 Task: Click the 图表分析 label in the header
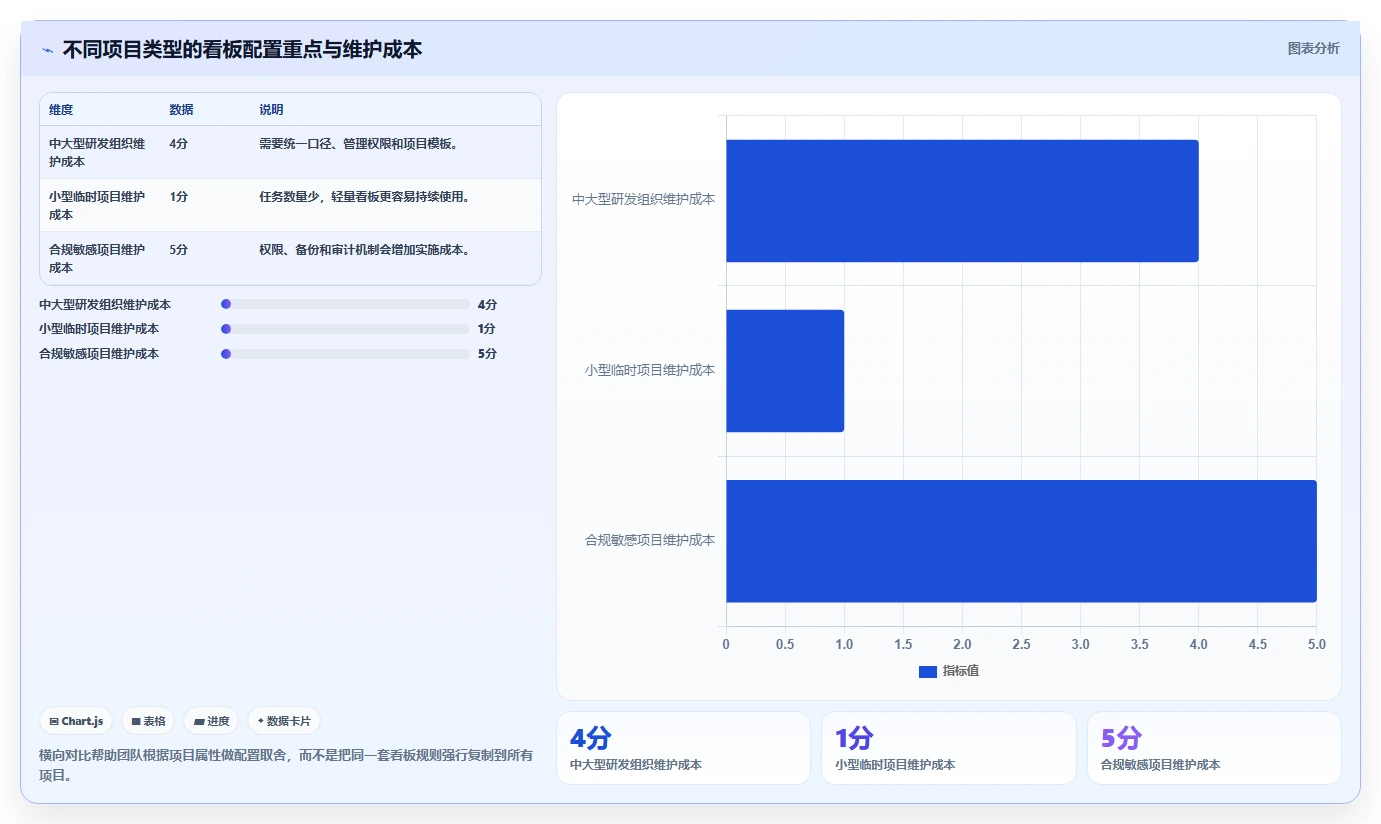[x=1313, y=48]
